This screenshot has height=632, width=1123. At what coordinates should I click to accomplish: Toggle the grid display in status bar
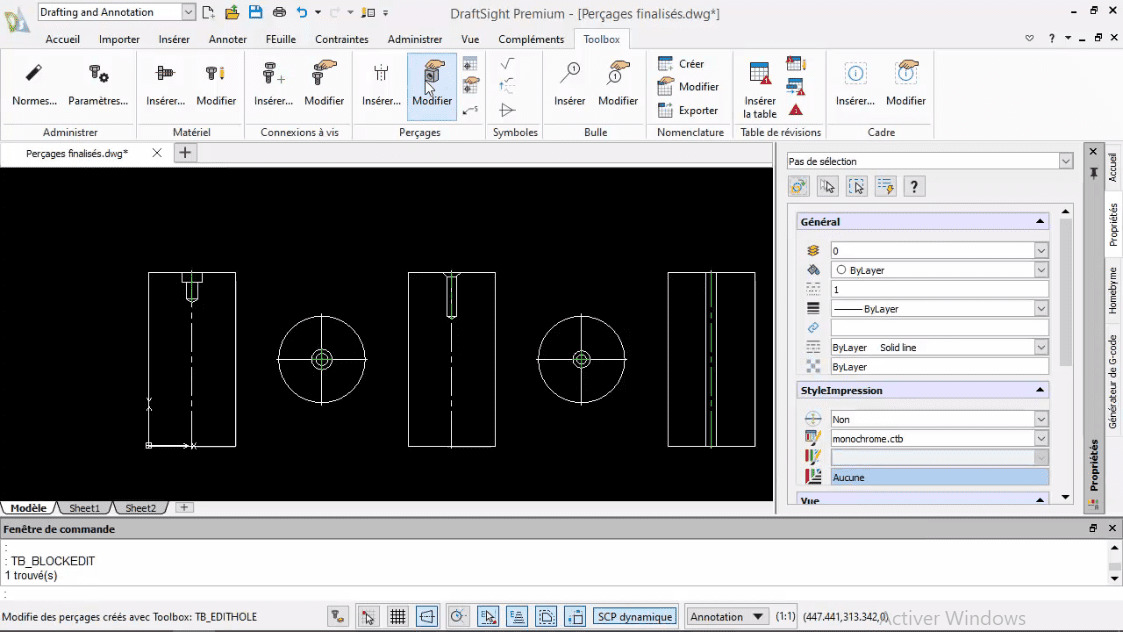point(397,616)
